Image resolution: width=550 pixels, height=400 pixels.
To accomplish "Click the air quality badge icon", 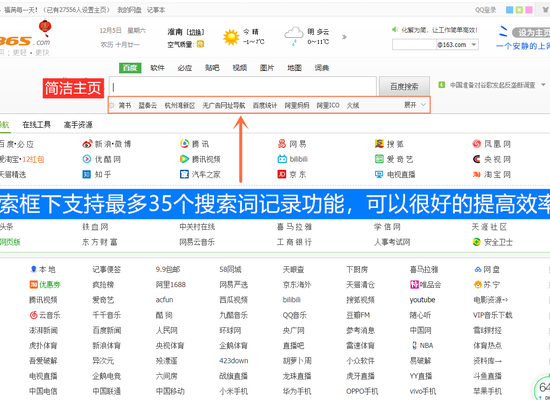I will (200, 44).
